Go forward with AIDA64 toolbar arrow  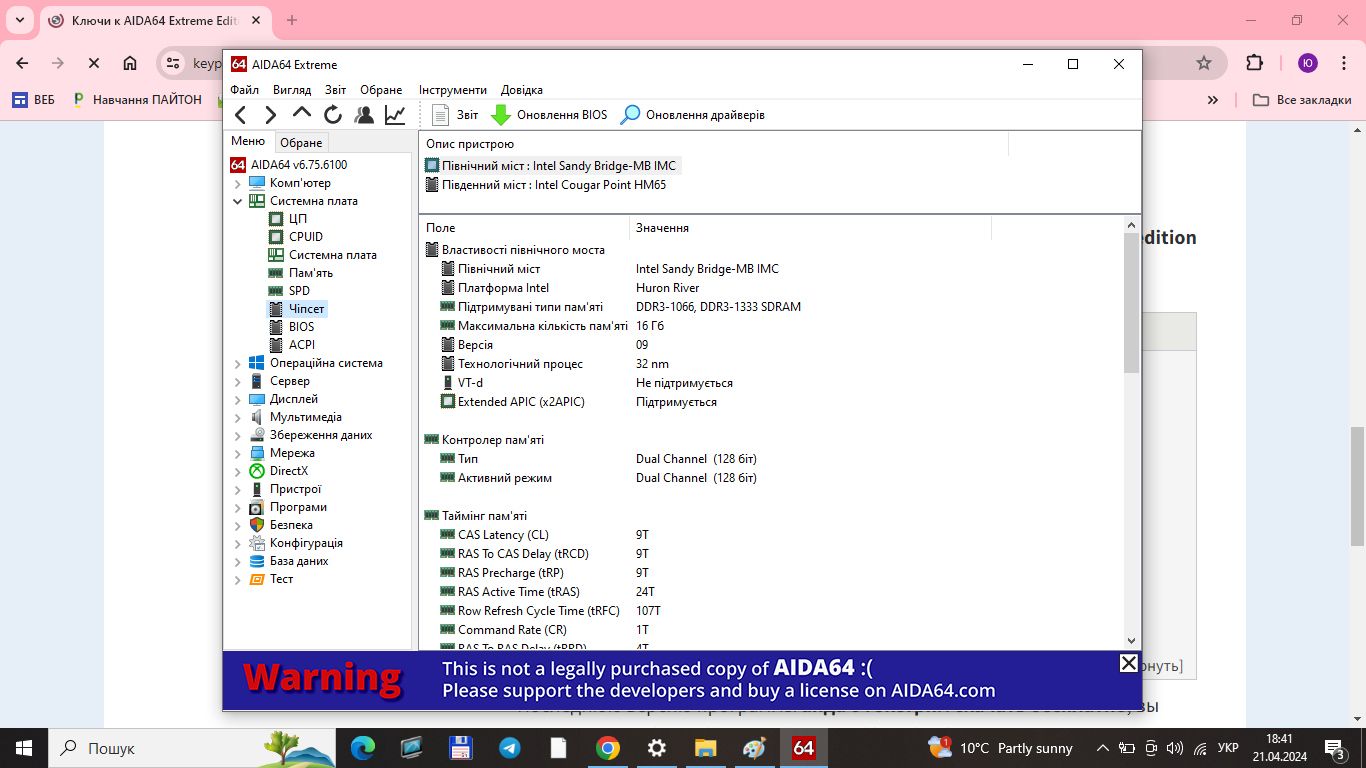coord(270,115)
